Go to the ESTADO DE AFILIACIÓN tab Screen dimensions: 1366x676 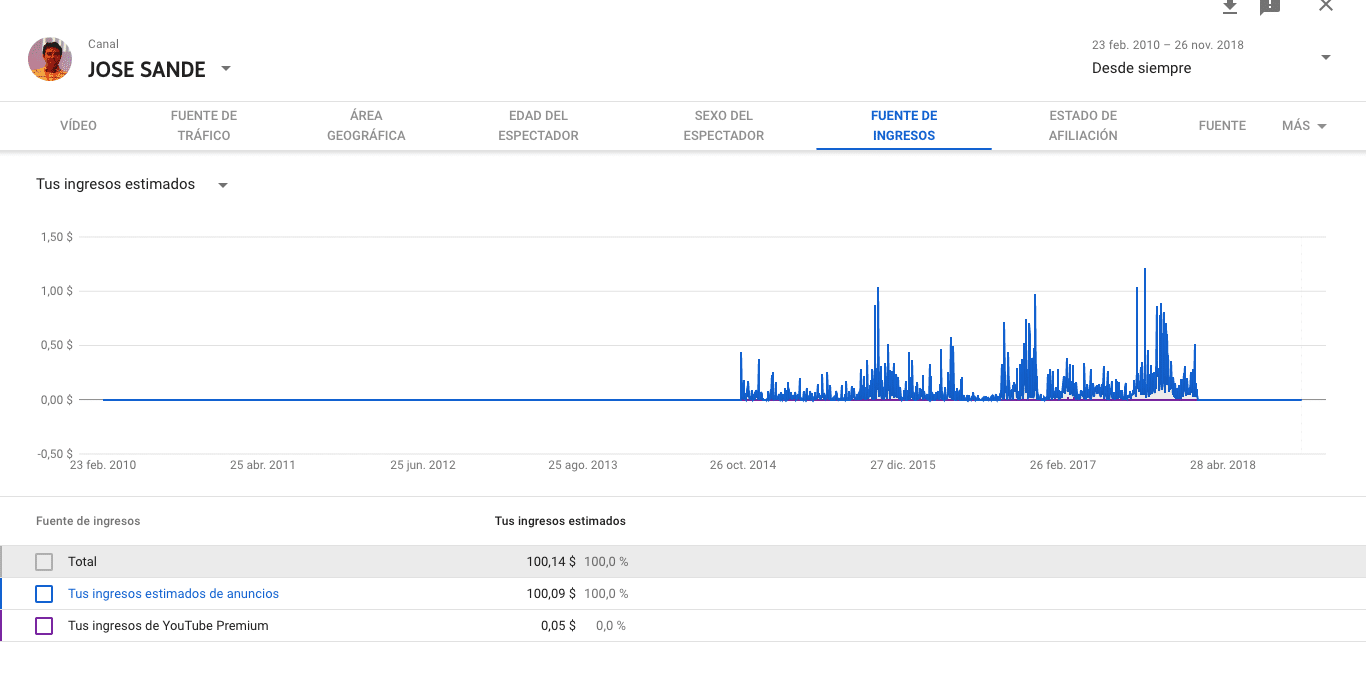point(1083,126)
